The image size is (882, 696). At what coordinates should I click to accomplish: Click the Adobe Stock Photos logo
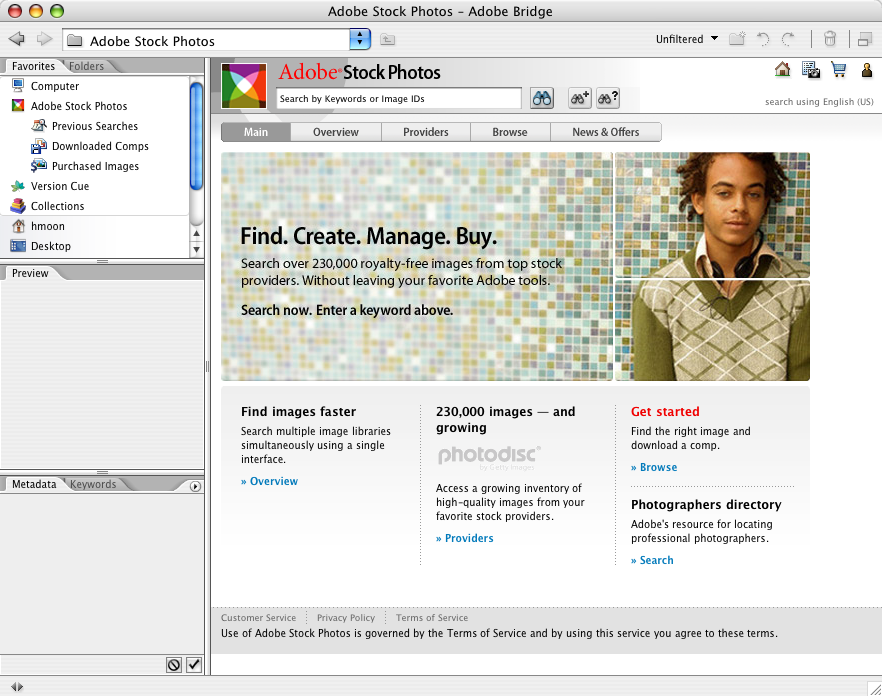pyautogui.click(x=244, y=86)
